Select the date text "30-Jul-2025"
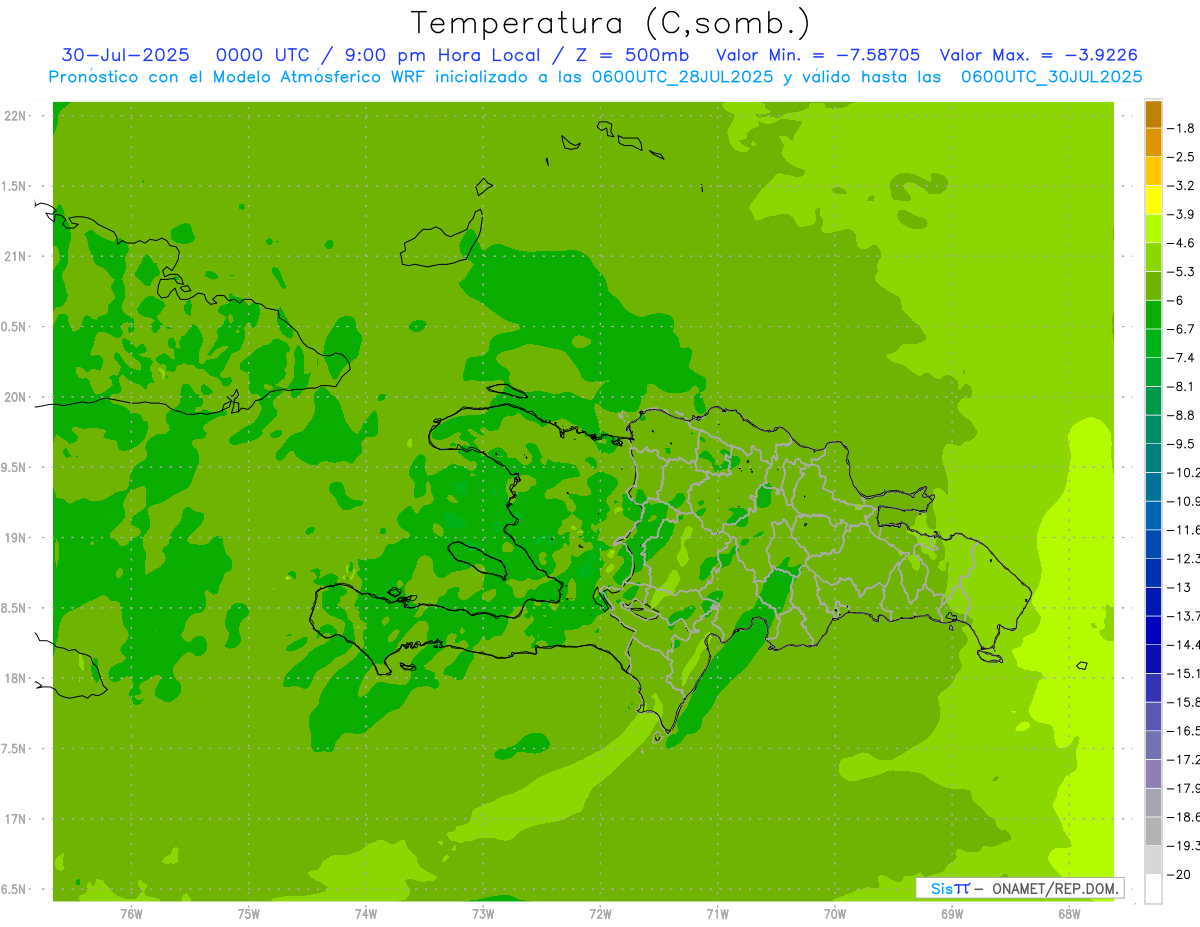The image size is (1200, 927). tap(125, 55)
